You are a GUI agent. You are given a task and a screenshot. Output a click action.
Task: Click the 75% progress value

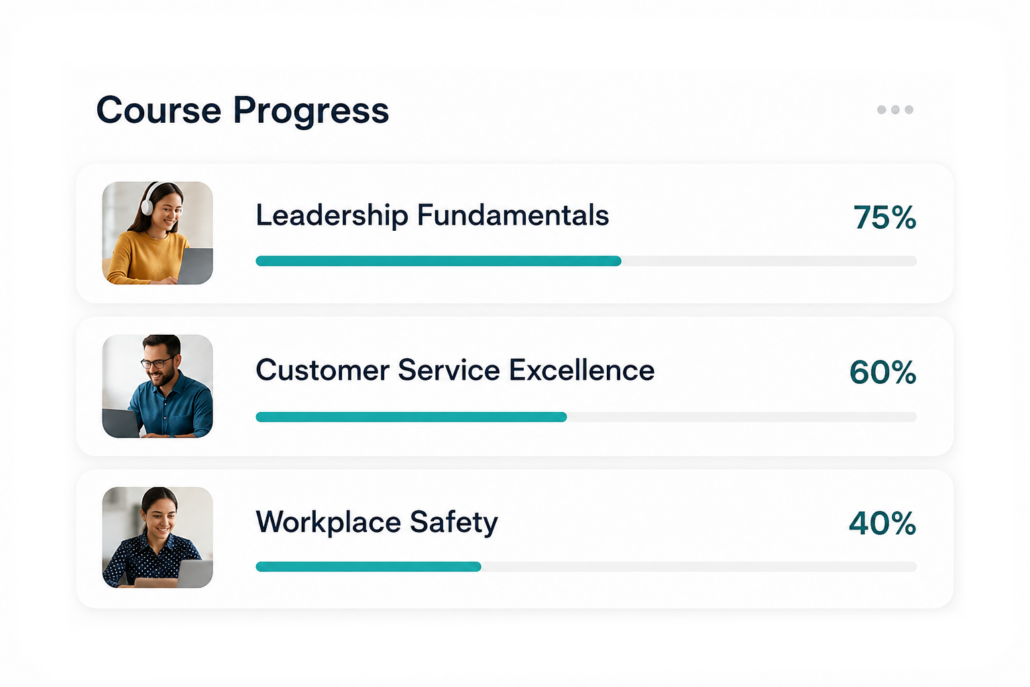tap(884, 217)
